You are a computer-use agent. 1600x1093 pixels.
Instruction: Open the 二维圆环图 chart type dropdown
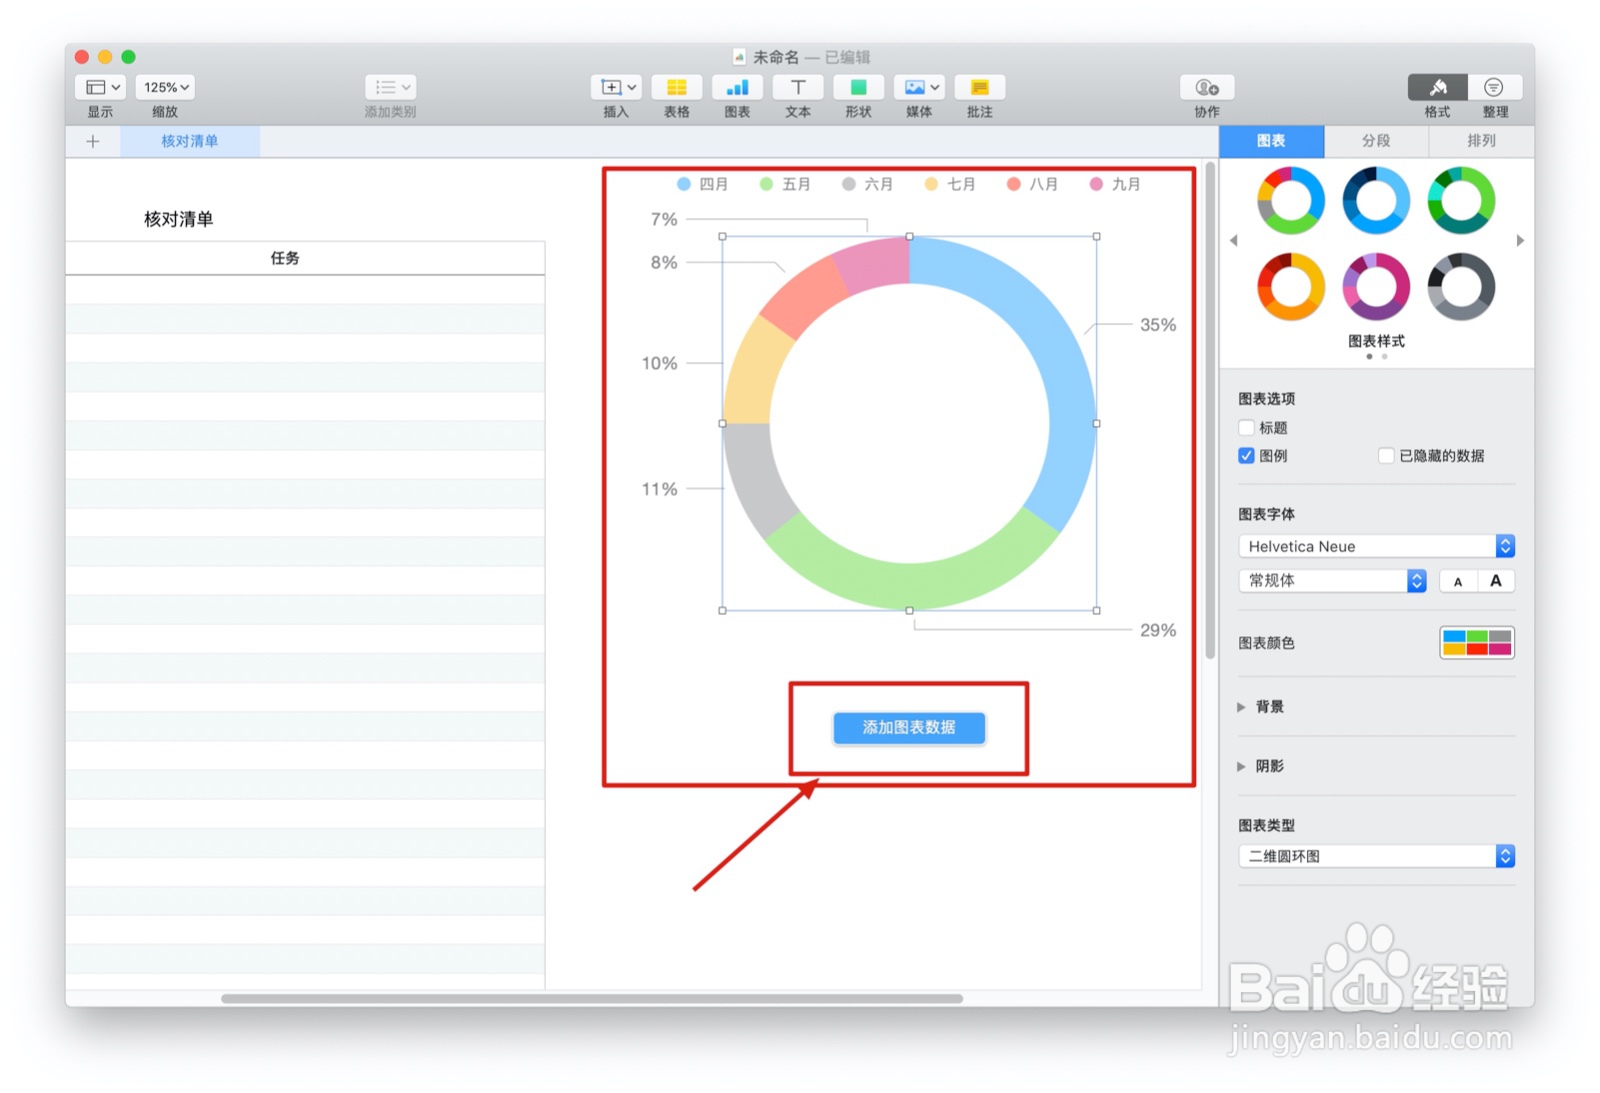pos(1376,856)
